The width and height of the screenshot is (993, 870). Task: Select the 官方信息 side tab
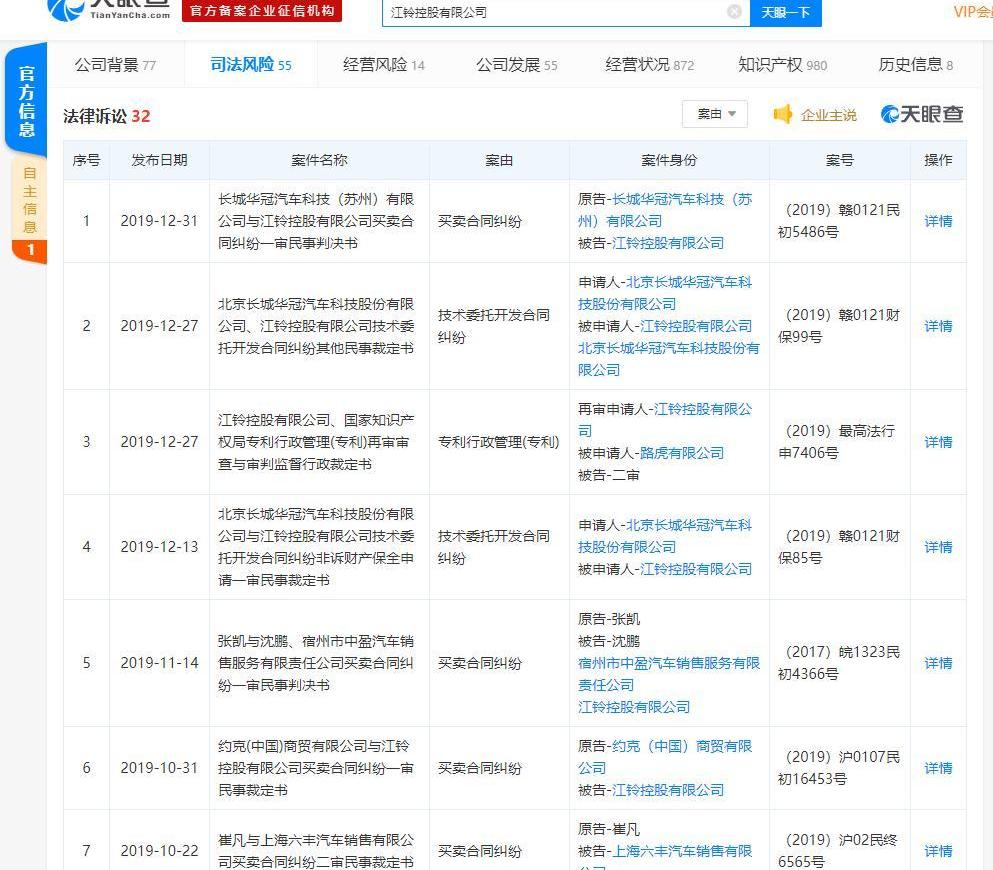(27, 101)
